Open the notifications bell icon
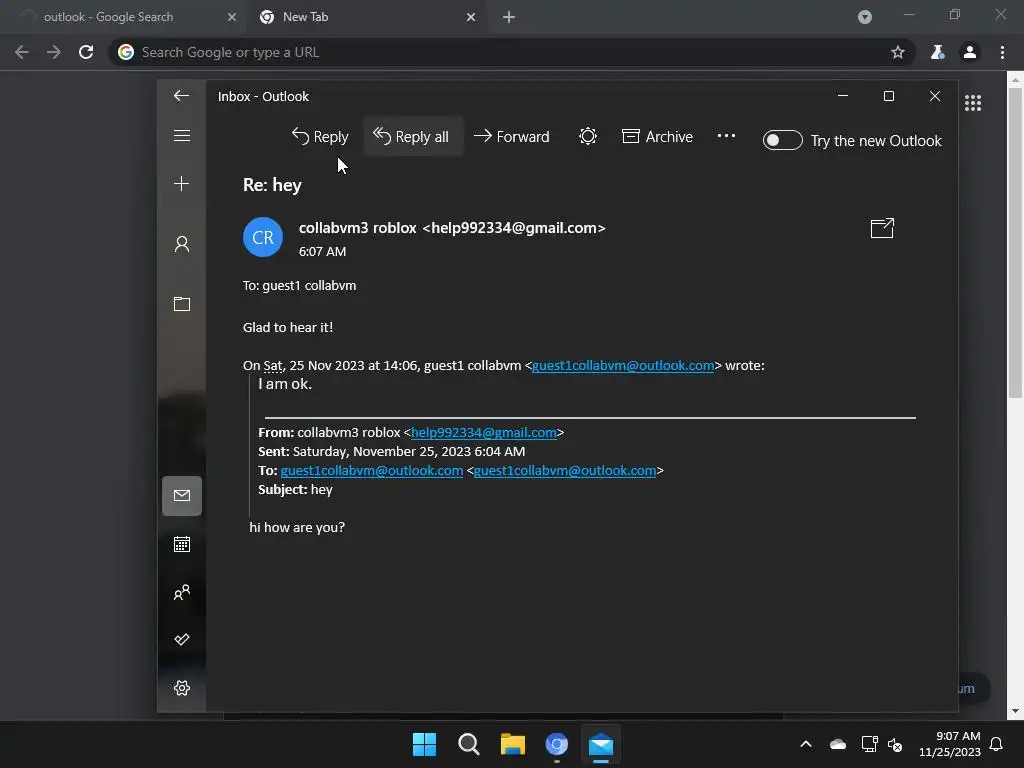Image resolution: width=1024 pixels, height=768 pixels. pos(997,744)
